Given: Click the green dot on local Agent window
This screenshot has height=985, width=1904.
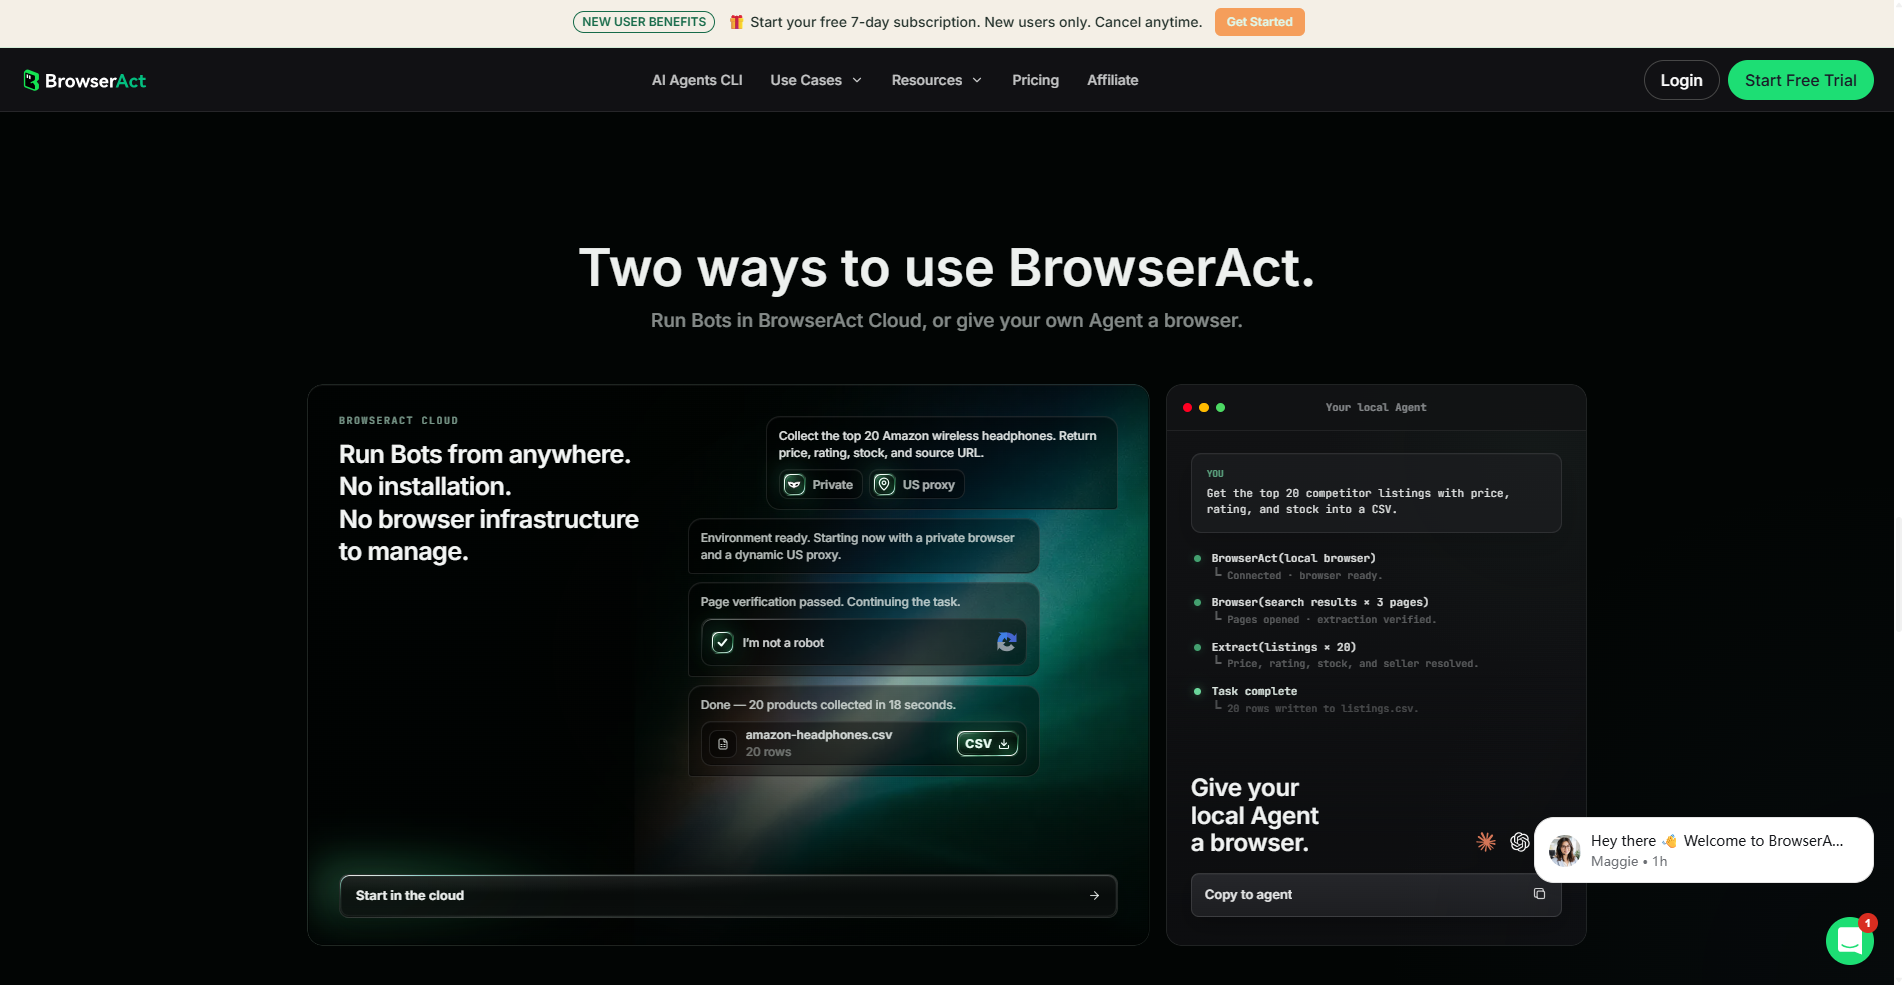Looking at the screenshot, I should pyautogui.click(x=1220, y=408).
